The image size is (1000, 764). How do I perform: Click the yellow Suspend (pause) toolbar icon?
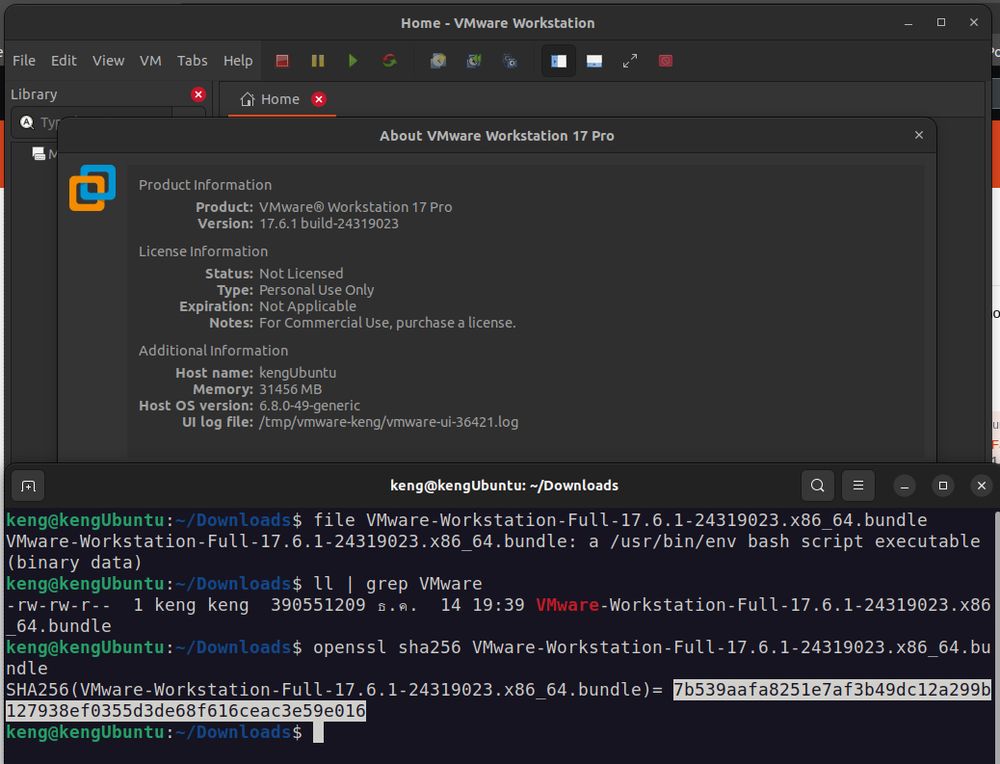tap(318, 61)
